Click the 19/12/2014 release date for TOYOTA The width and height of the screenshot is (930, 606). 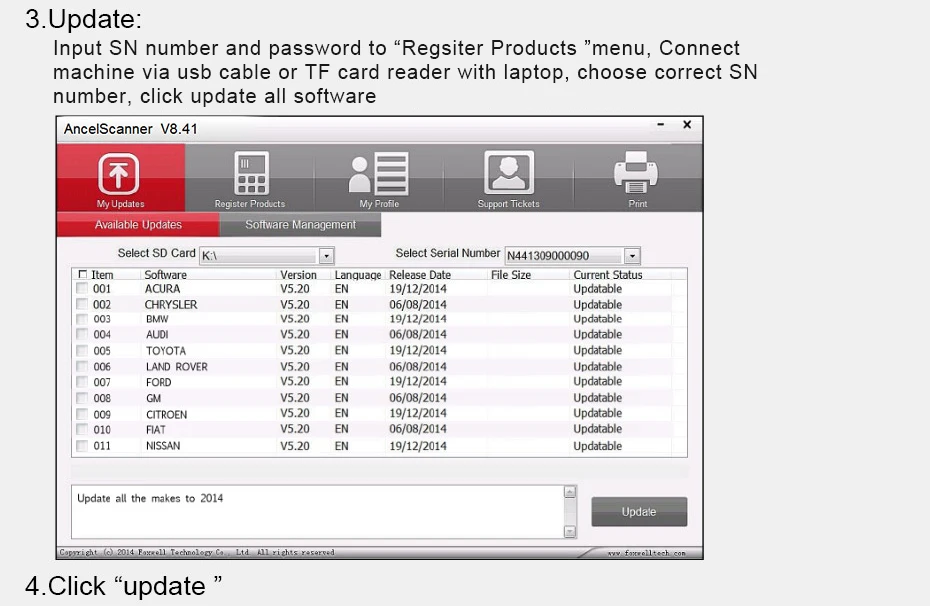pyautogui.click(x=418, y=350)
